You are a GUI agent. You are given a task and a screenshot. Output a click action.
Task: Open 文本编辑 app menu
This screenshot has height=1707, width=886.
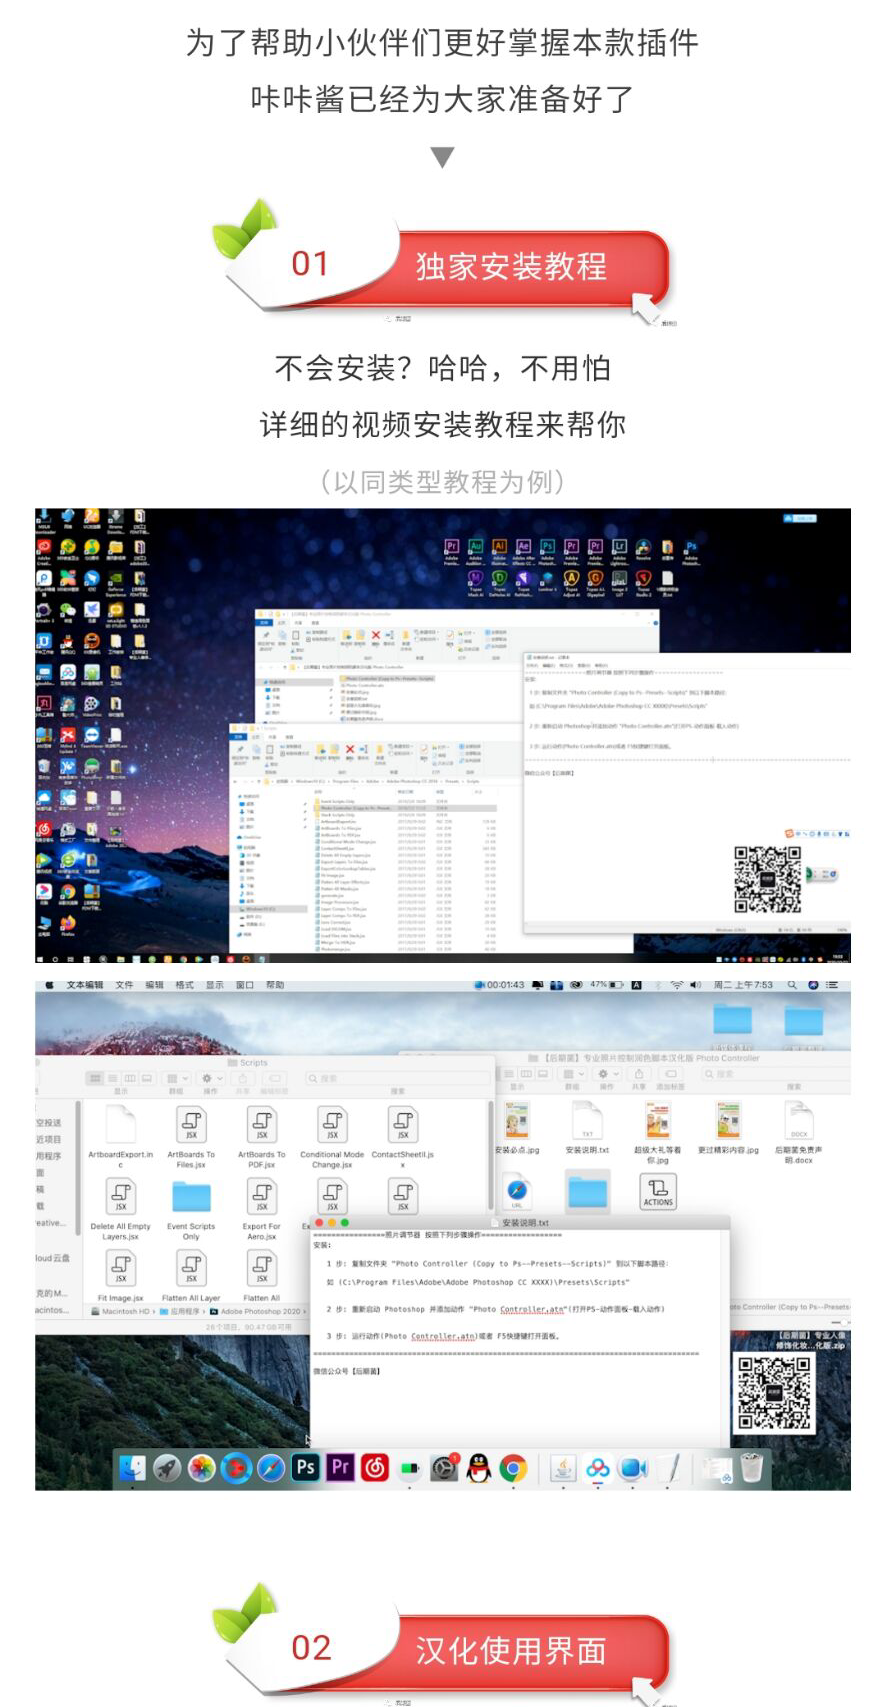[85, 985]
